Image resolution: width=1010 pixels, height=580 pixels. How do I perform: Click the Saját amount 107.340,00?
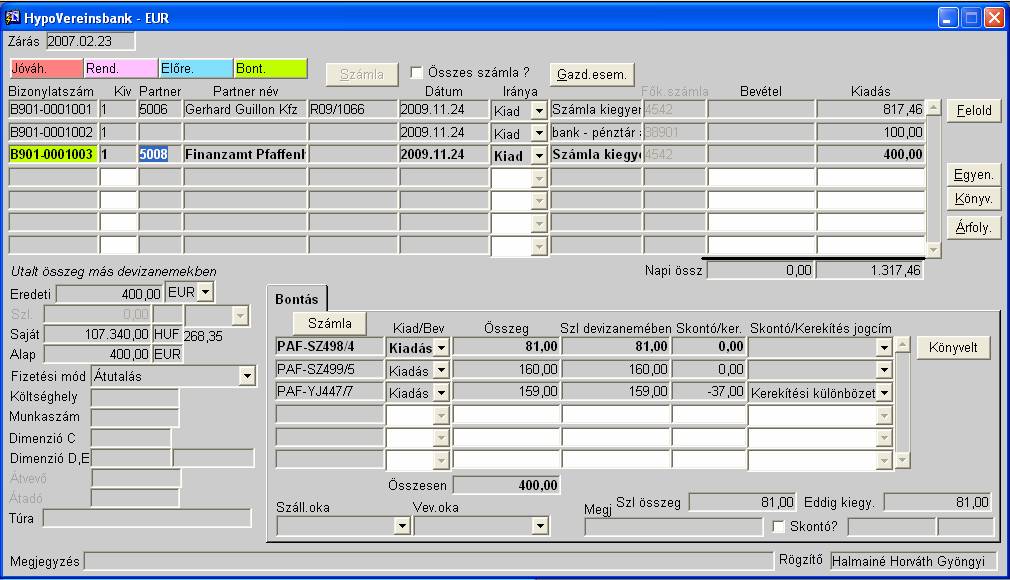tap(97, 334)
